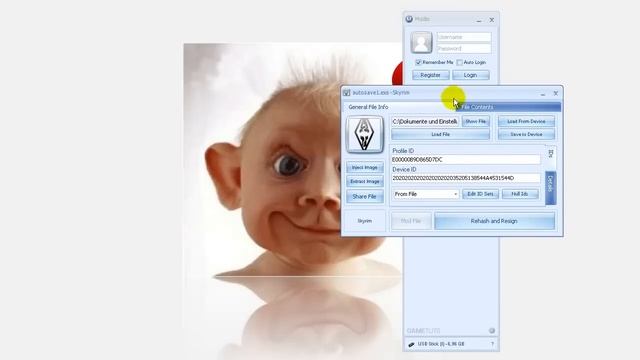This screenshot has height=360, width=640.
Task: Click the Share File button
Action: pos(364,196)
